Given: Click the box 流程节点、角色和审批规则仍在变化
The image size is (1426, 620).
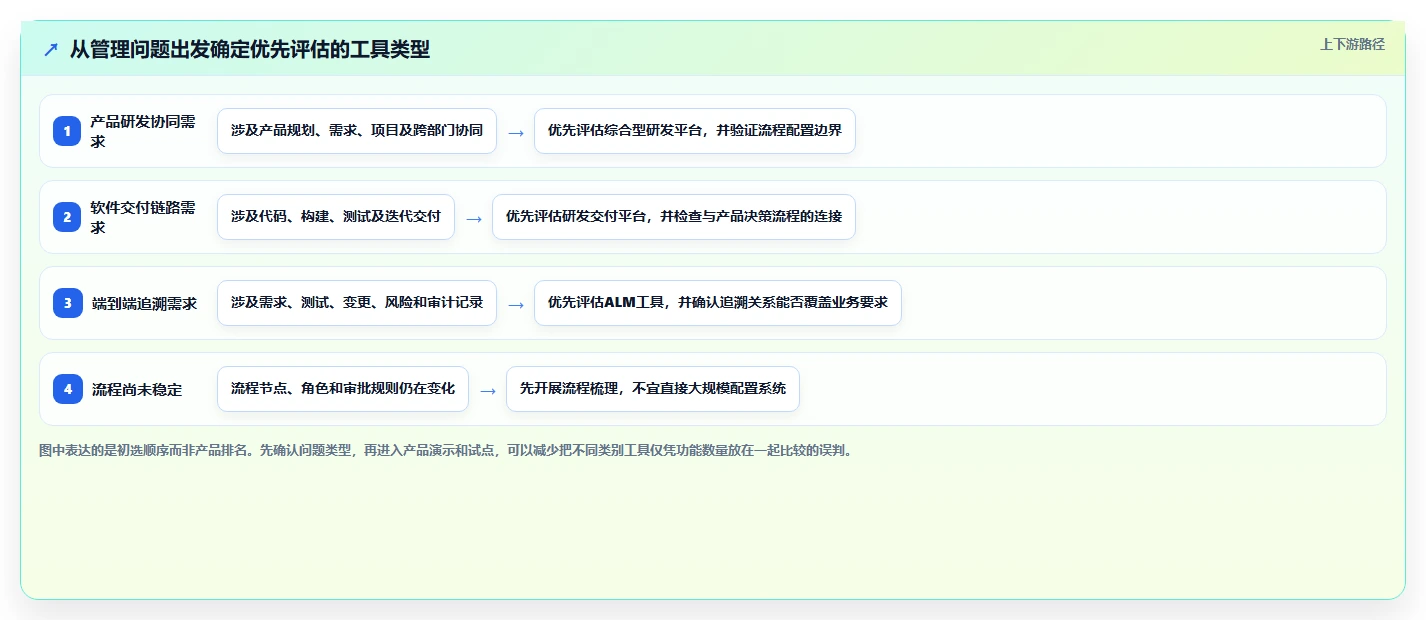Looking at the screenshot, I should click(x=343, y=389).
